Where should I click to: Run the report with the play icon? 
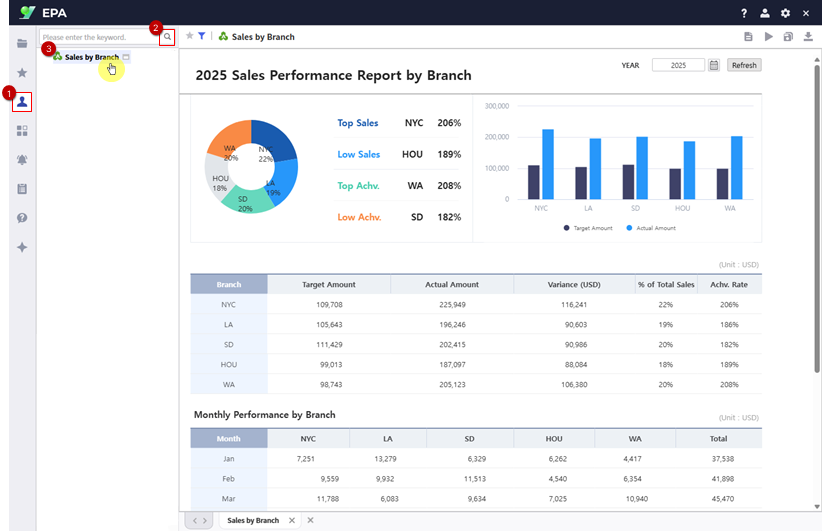click(x=768, y=37)
